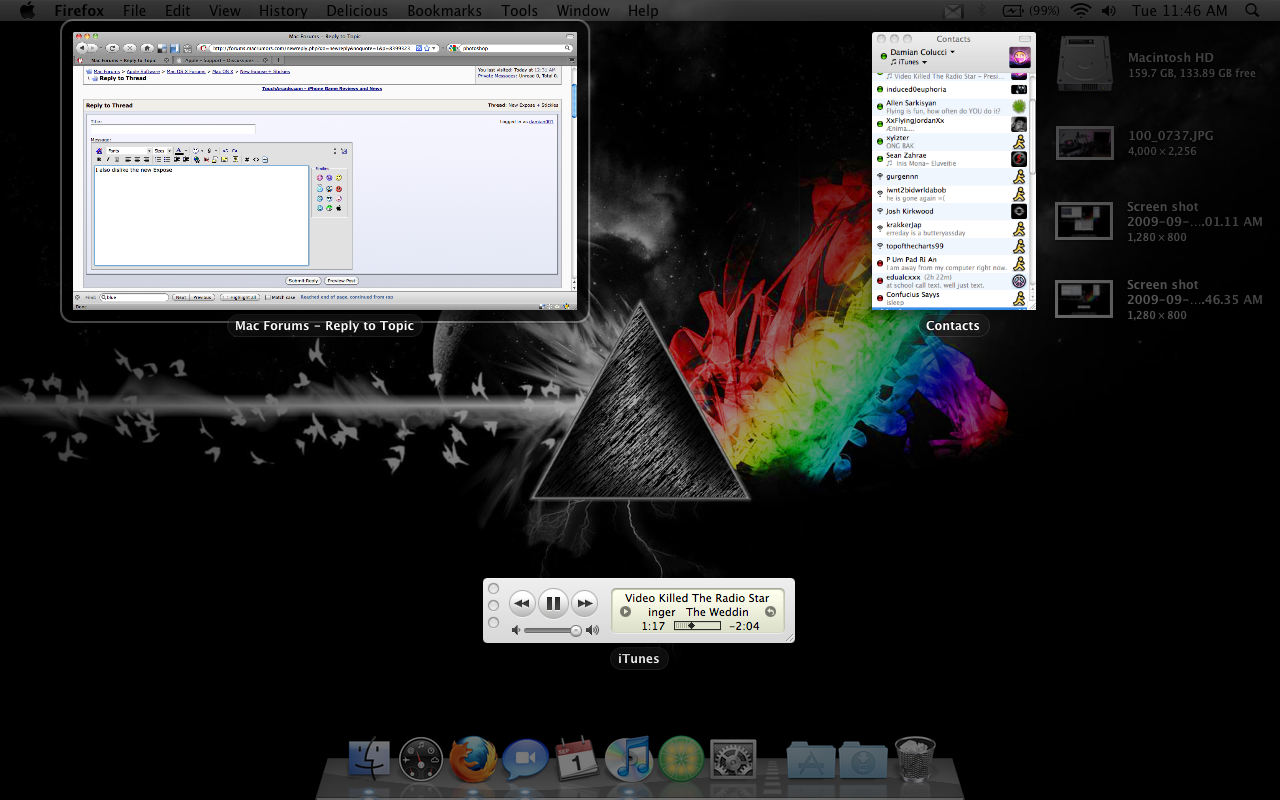Skip to previous track in iTunes

point(521,603)
